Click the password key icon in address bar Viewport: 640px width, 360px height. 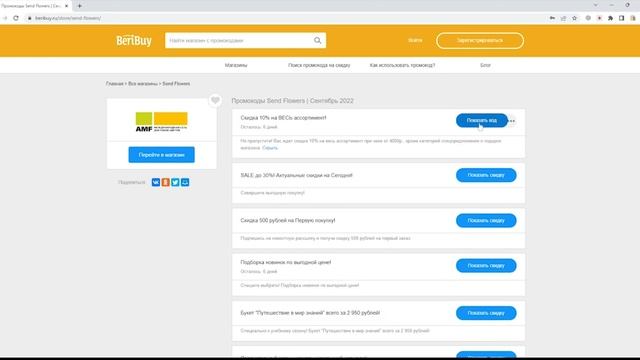coord(552,18)
